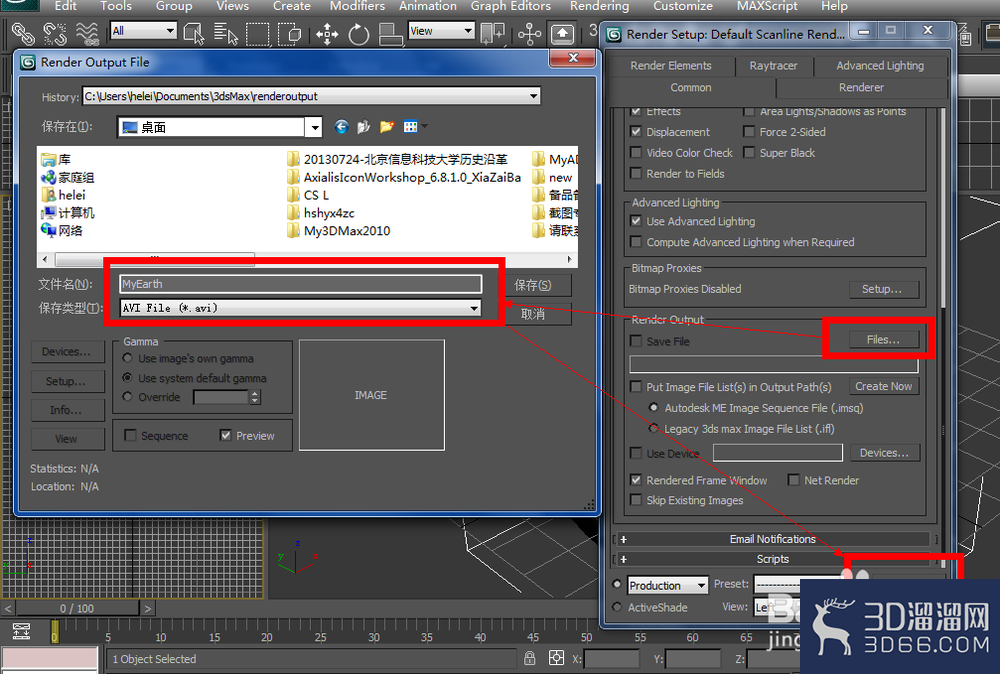Open the helei user folder
1000x674 pixels.
coord(63,195)
